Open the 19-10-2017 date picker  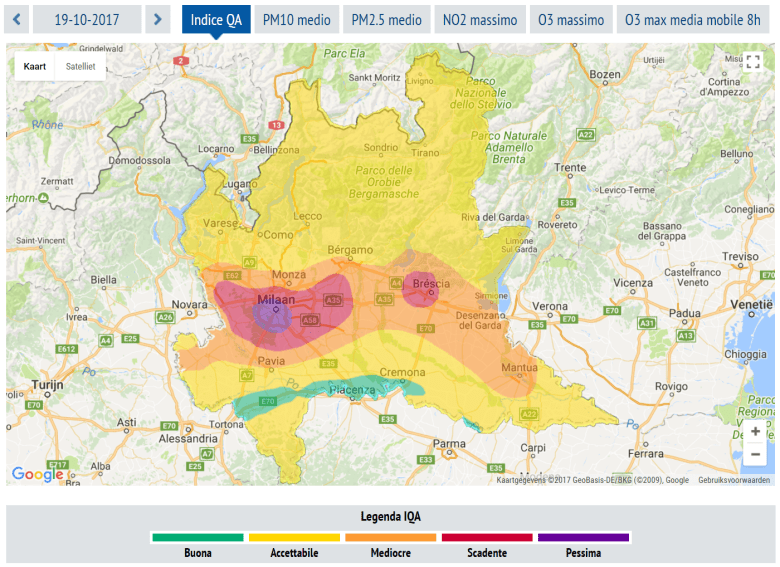click(x=87, y=20)
